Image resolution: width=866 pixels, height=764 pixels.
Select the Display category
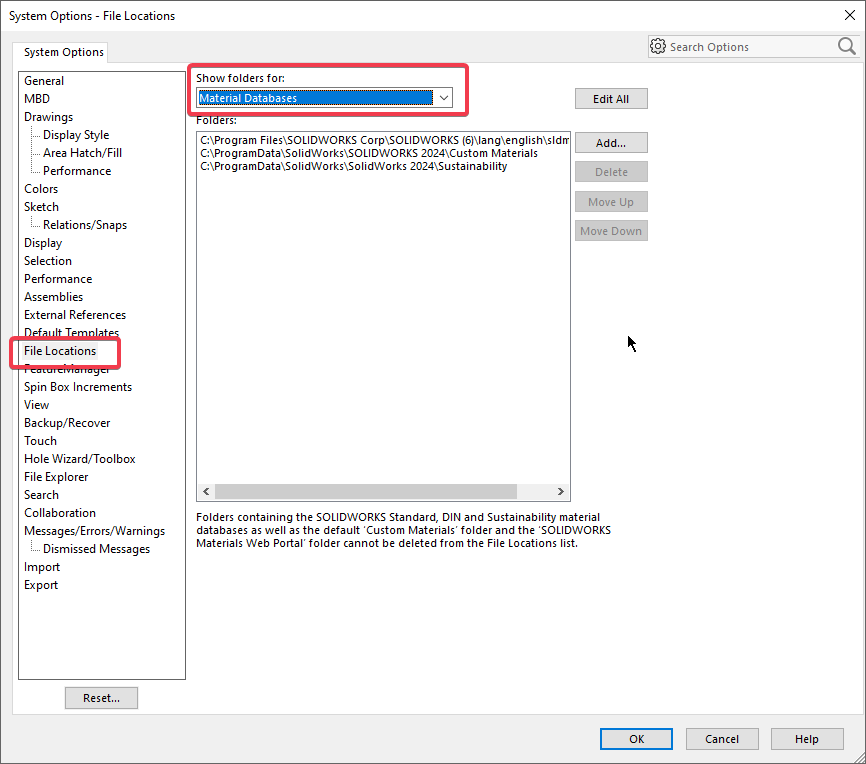(x=43, y=243)
